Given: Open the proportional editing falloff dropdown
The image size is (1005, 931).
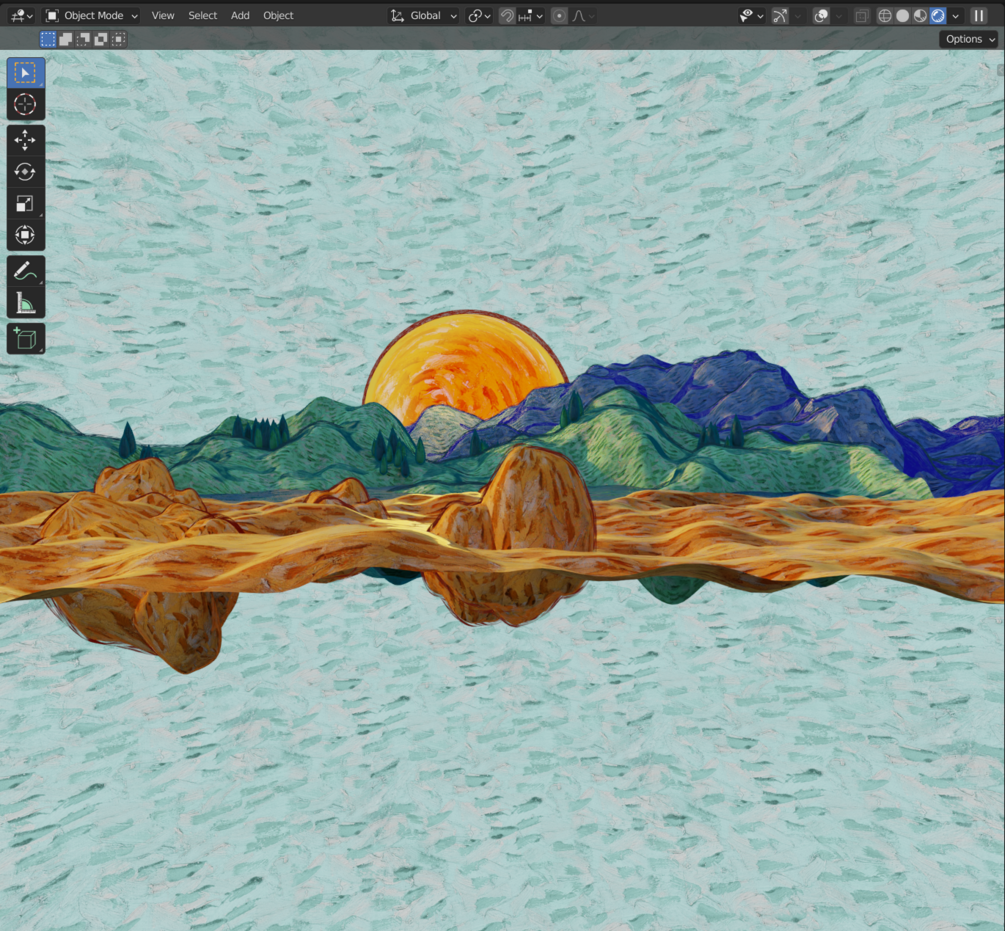Looking at the screenshot, I should (583, 15).
